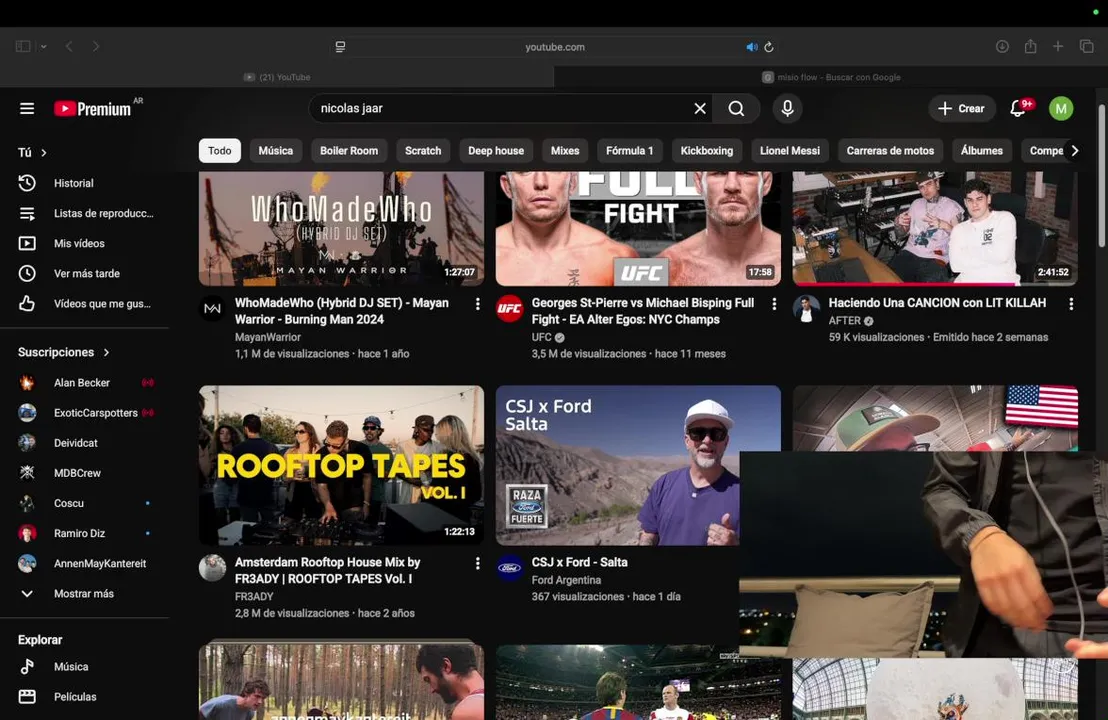Open WhoMadeWho Hybrid DJ Set thumbnail
Image resolution: width=1108 pixels, height=720 pixels.
point(341,228)
